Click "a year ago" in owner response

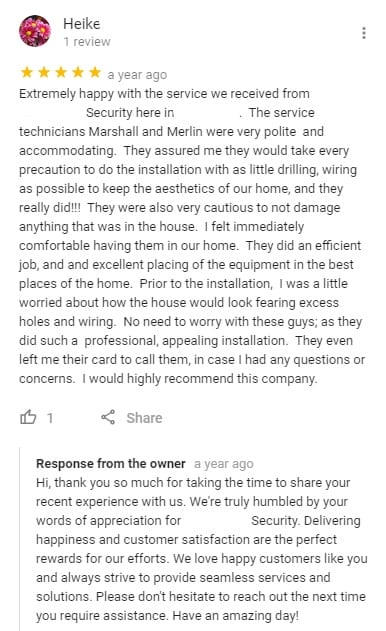point(224,464)
